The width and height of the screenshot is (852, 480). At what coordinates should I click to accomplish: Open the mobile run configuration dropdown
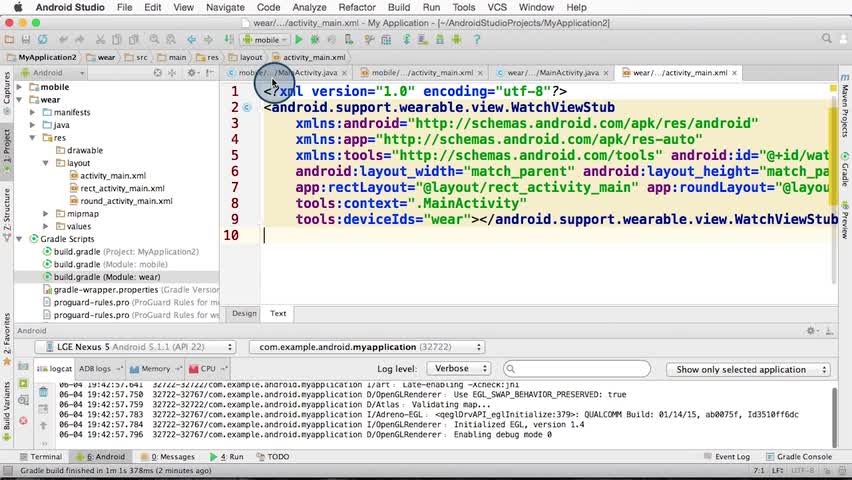(x=265, y=40)
